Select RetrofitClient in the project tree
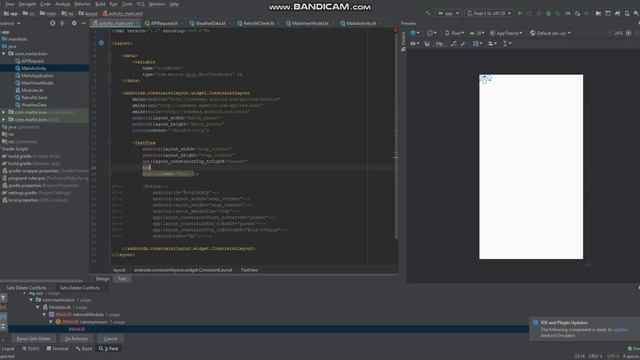The image size is (640, 360). tap(34, 98)
